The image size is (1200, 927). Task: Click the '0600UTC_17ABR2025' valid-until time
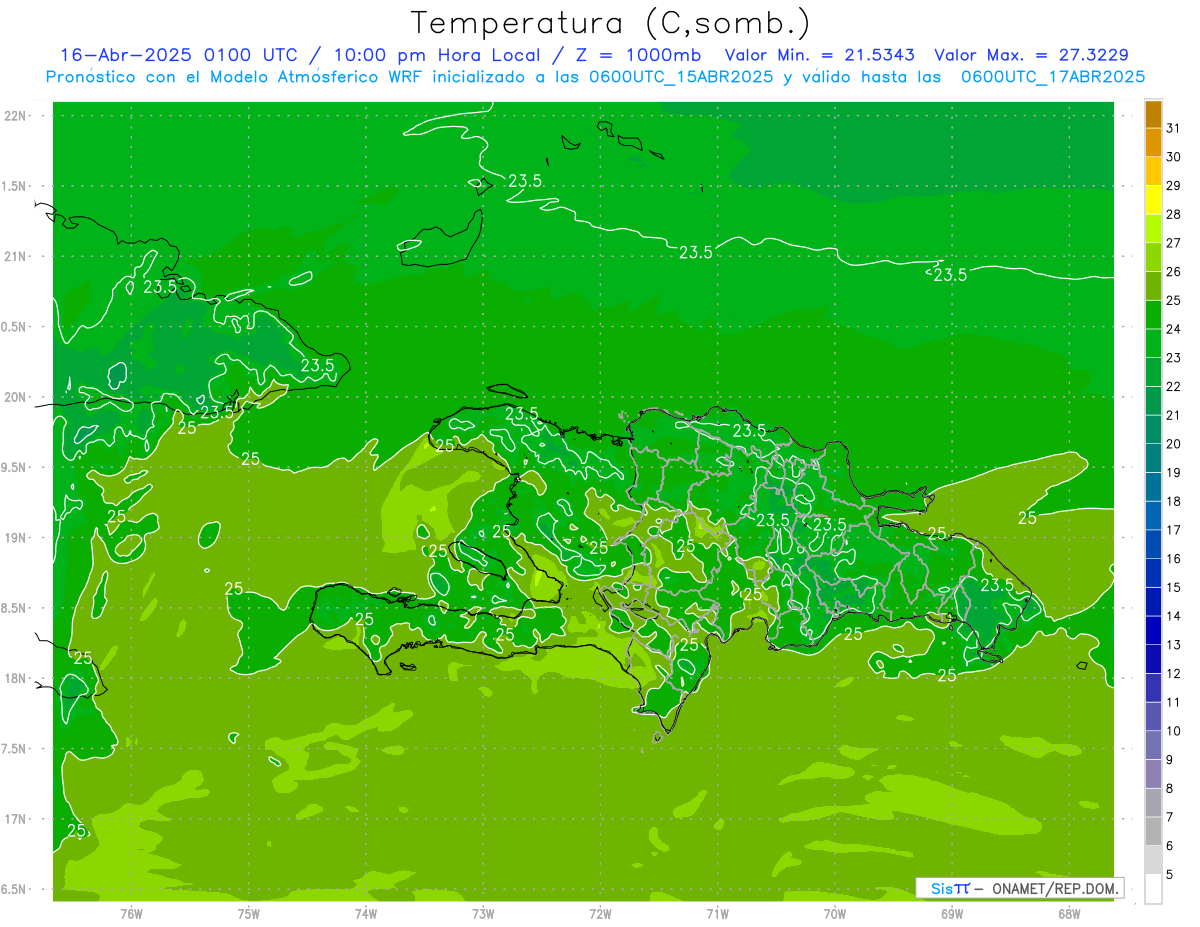click(x=1053, y=77)
